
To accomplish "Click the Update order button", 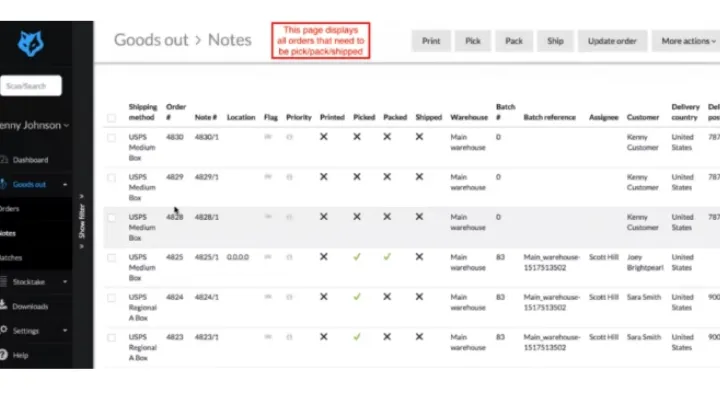I will (612, 41).
